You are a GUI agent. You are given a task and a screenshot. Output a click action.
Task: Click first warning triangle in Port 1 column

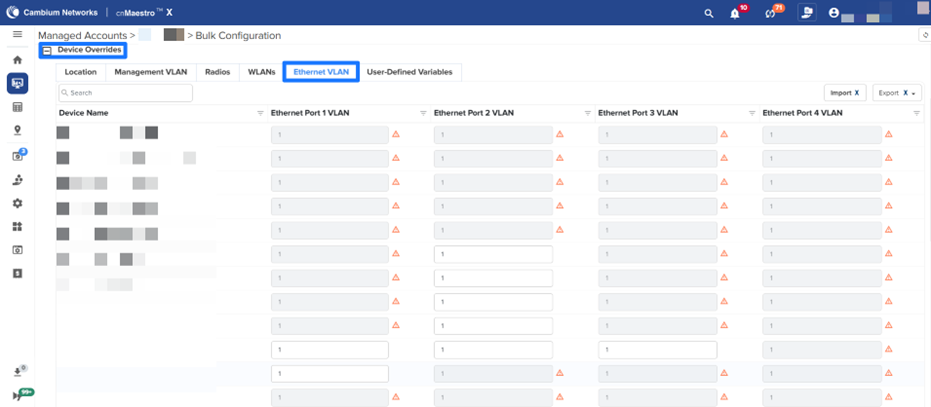click(x=395, y=134)
